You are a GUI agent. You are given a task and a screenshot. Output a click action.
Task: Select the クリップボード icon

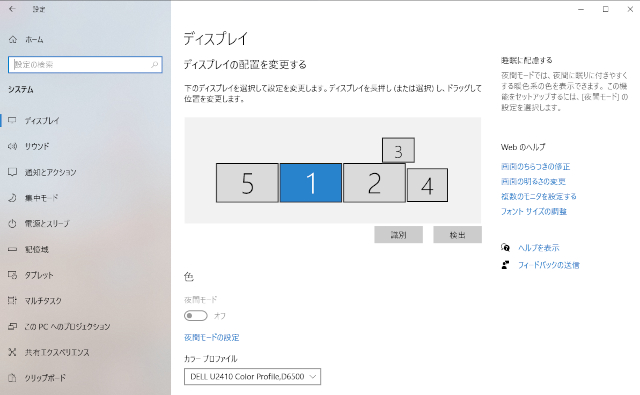[12, 378]
